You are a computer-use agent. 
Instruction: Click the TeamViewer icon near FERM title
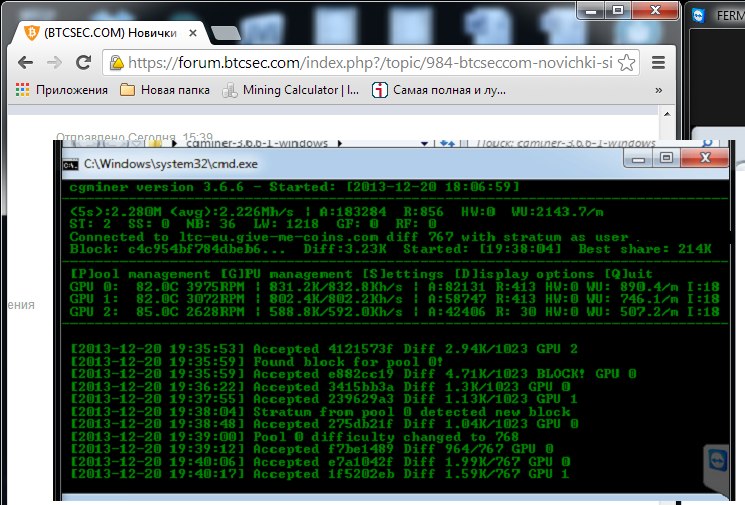point(698,16)
